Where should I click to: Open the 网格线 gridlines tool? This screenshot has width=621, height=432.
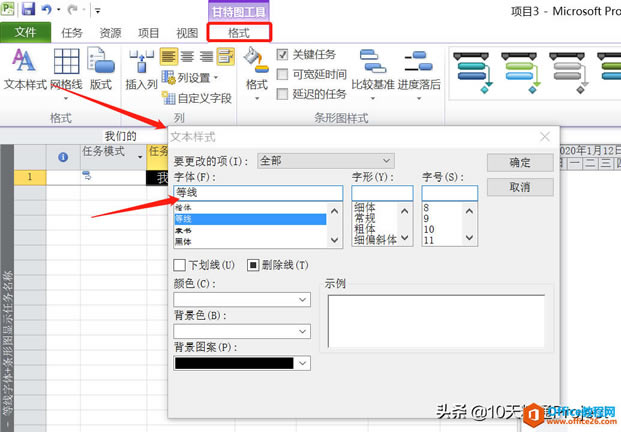[66, 73]
